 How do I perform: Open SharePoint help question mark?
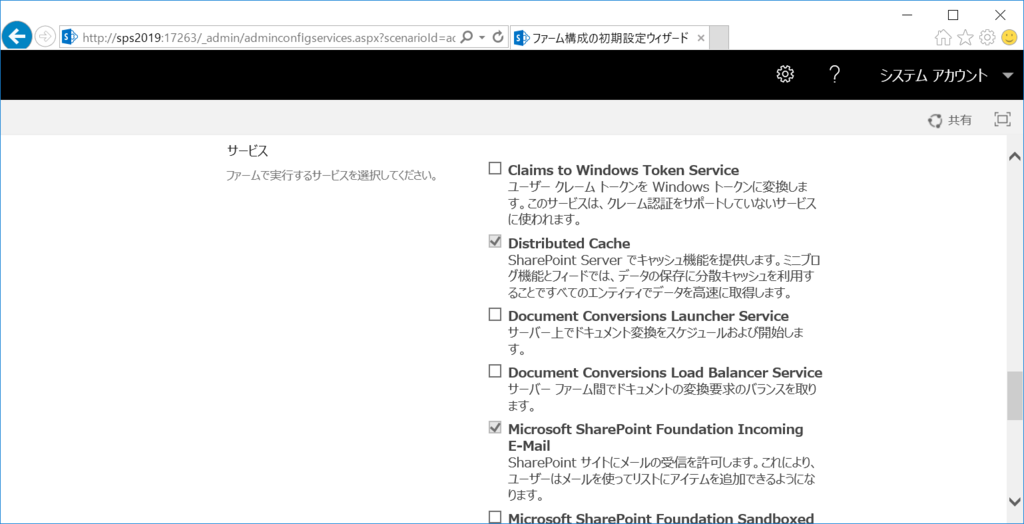(x=833, y=74)
